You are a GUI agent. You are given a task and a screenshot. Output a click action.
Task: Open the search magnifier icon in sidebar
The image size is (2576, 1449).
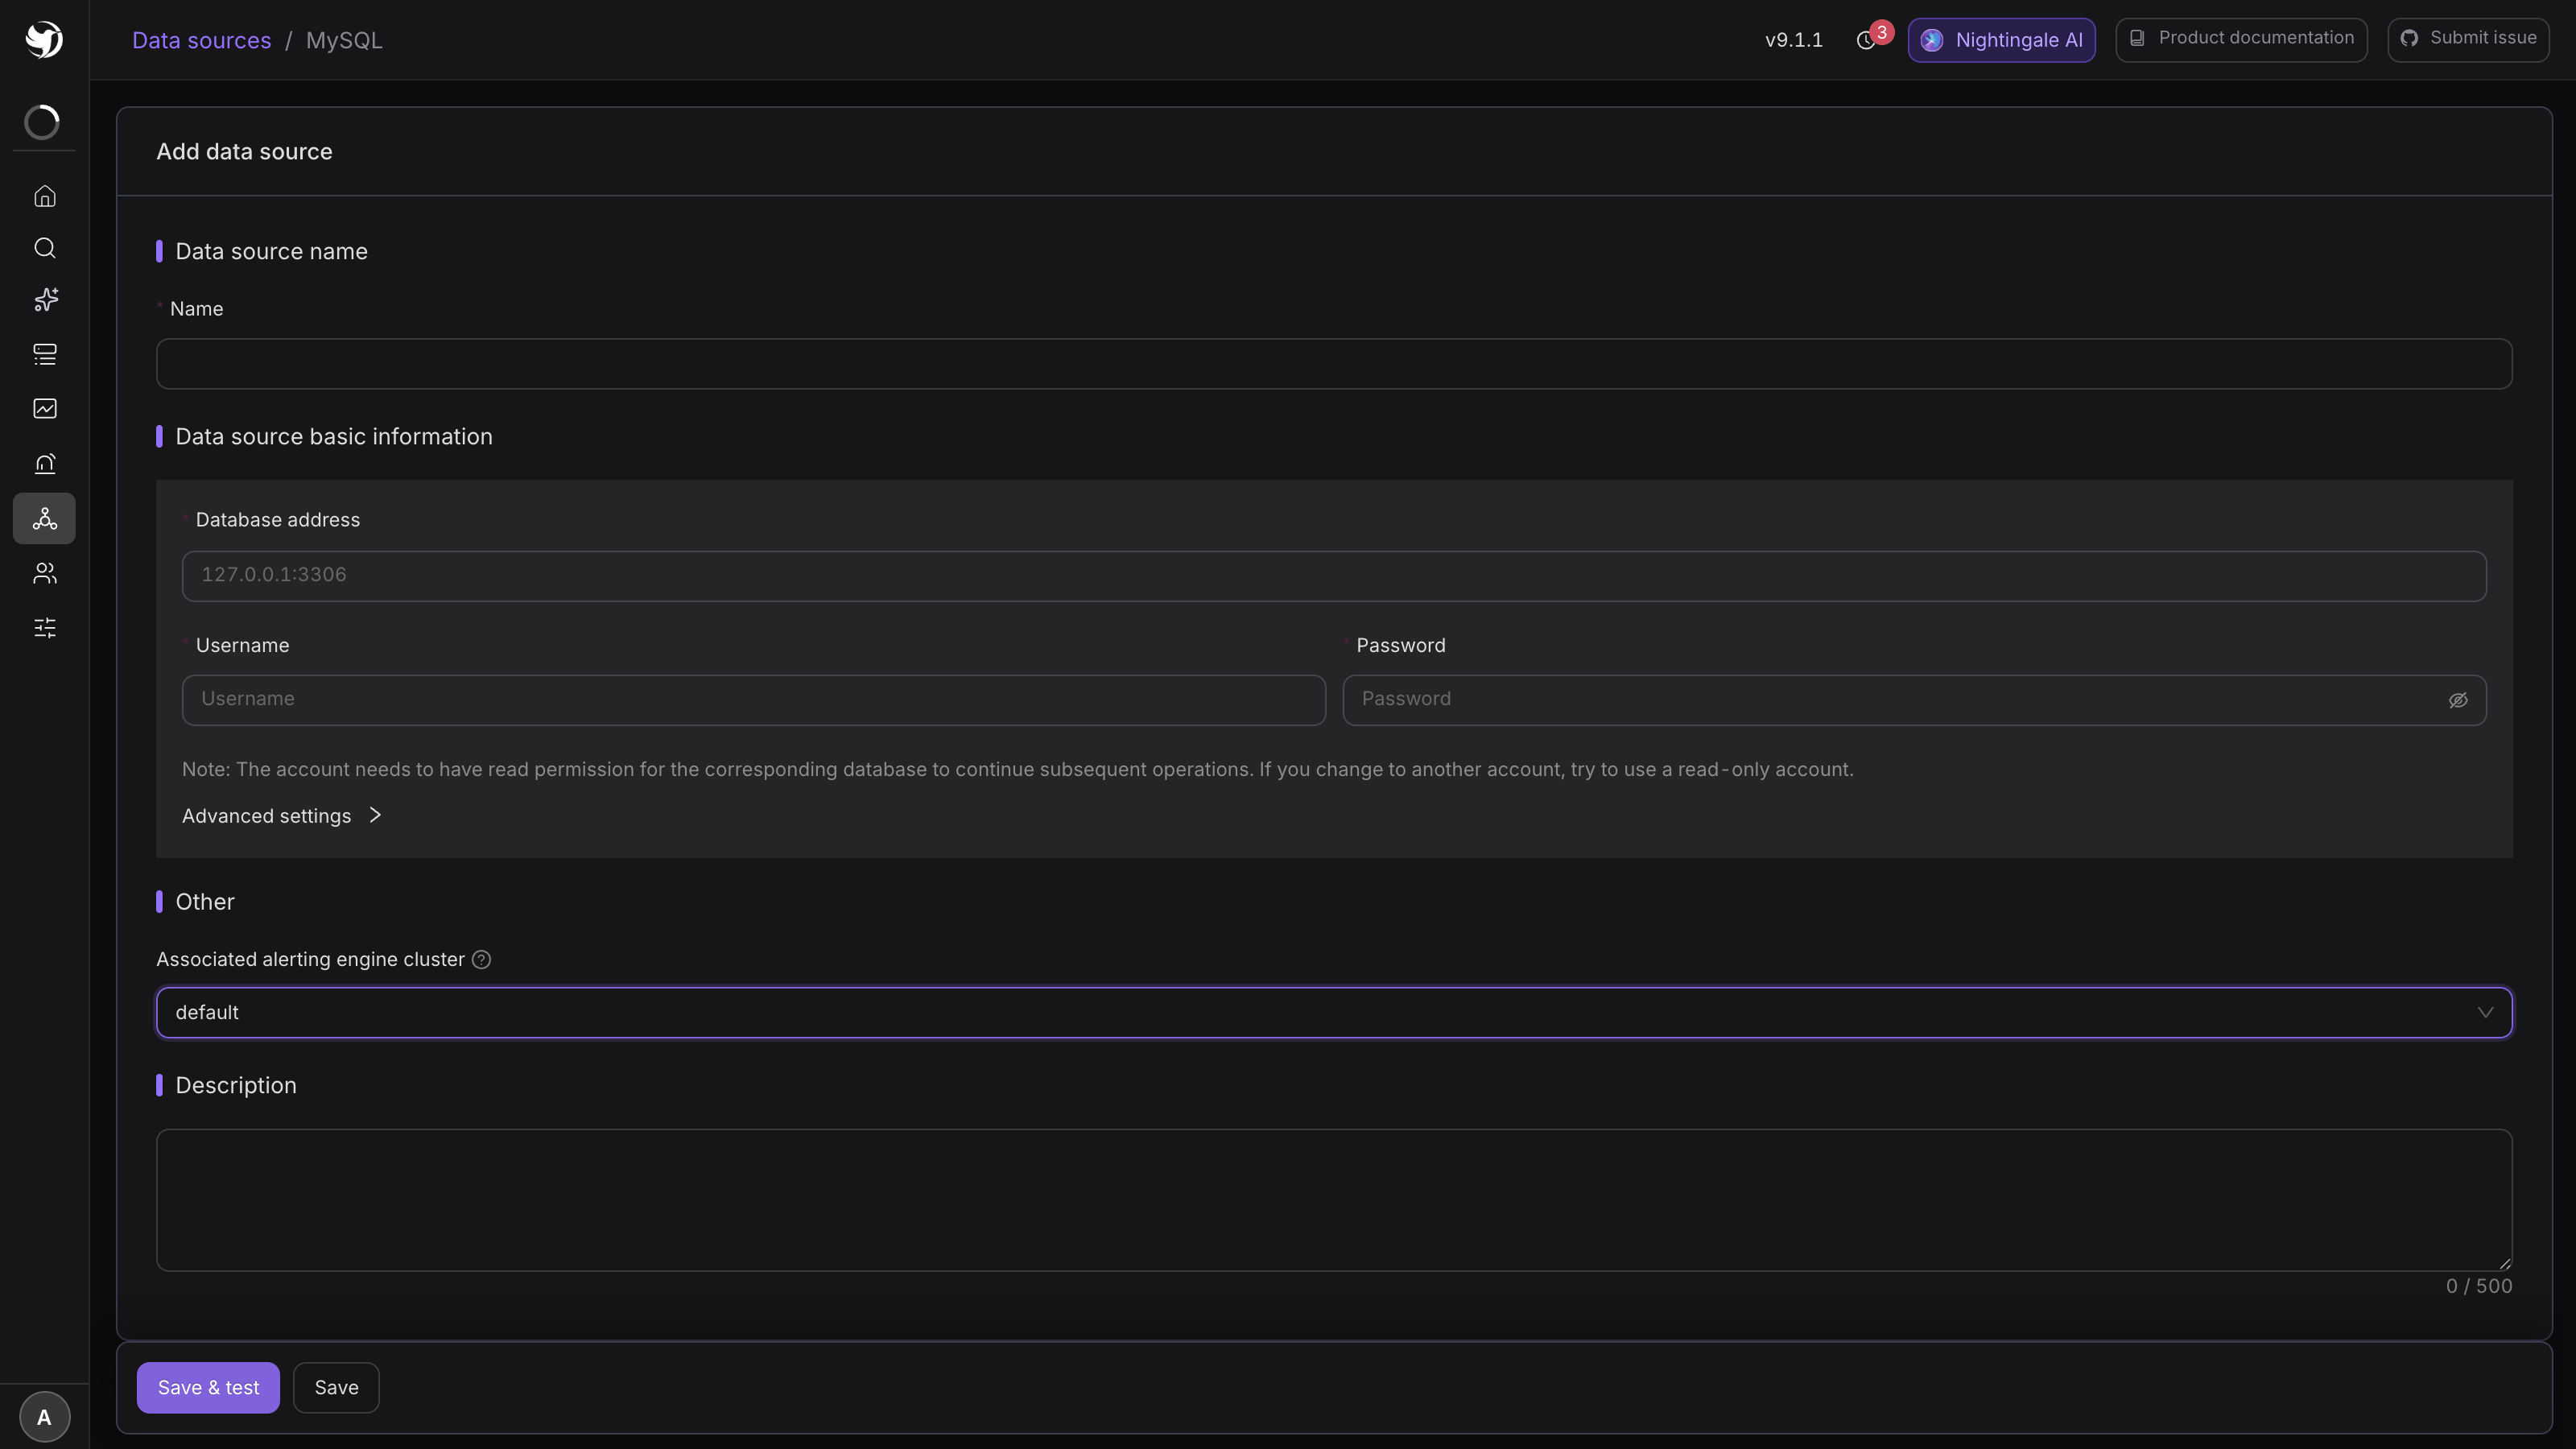(44, 248)
